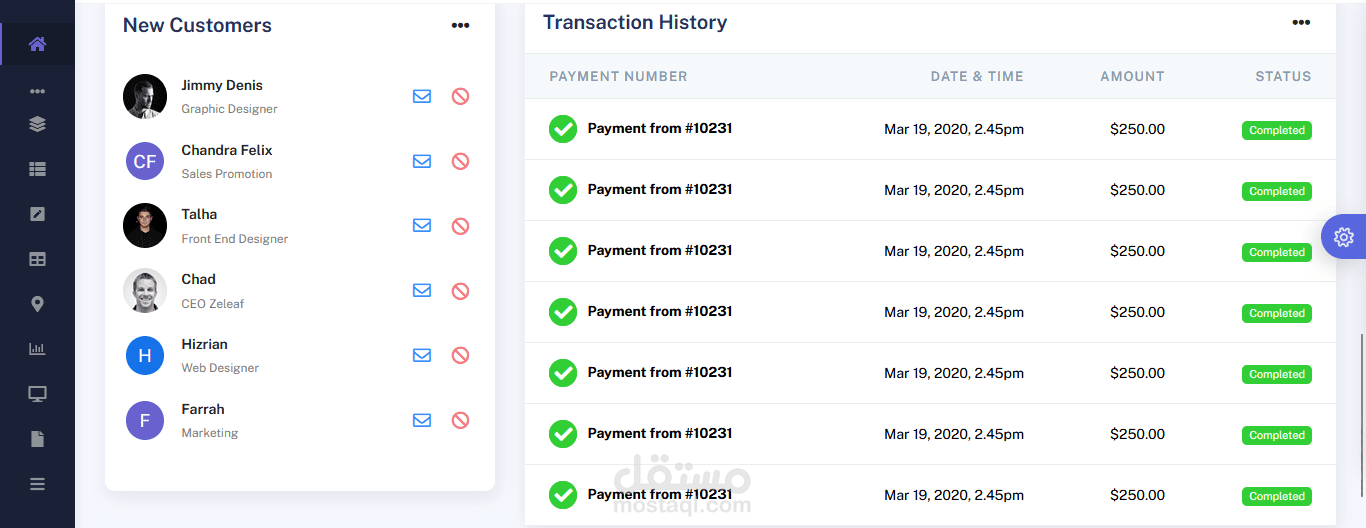Open New Customers options menu
This screenshot has width=1366, height=528.
click(x=460, y=26)
